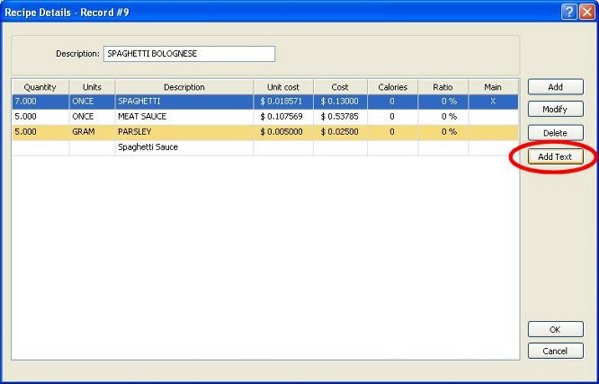Click the Add Text button
The height and width of the screenshot is (384, 599).
click(x=555, y=157)
